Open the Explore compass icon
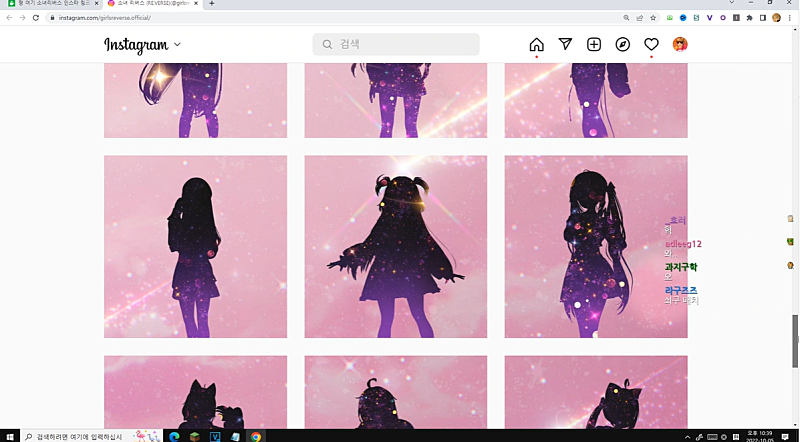This screenshot has width=800, height=442. coord(622,44)
